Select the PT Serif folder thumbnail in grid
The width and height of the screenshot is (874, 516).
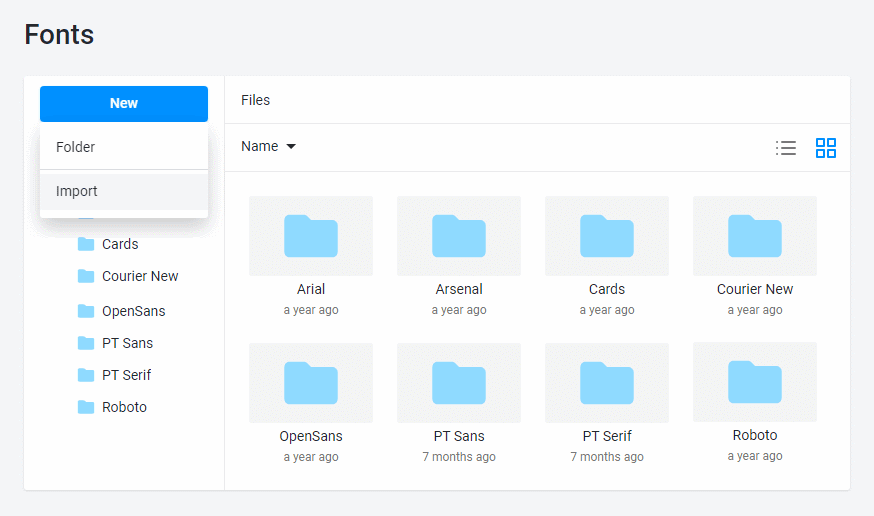pos(607,383)
